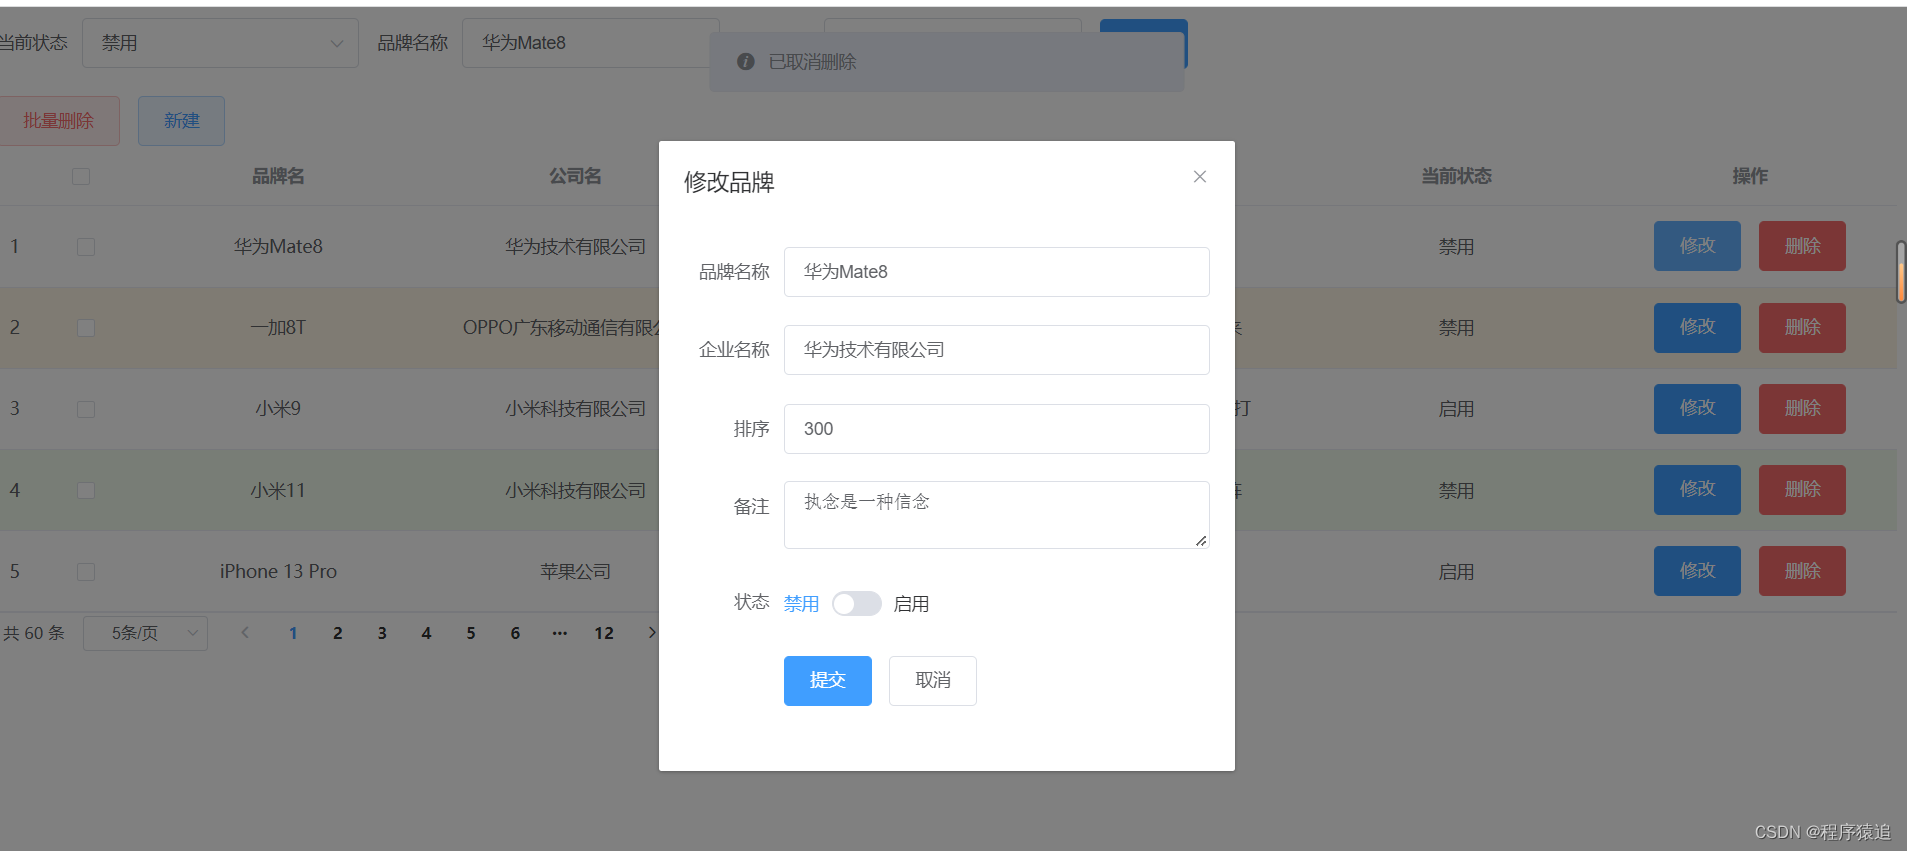Select pagination page 1

293,633
